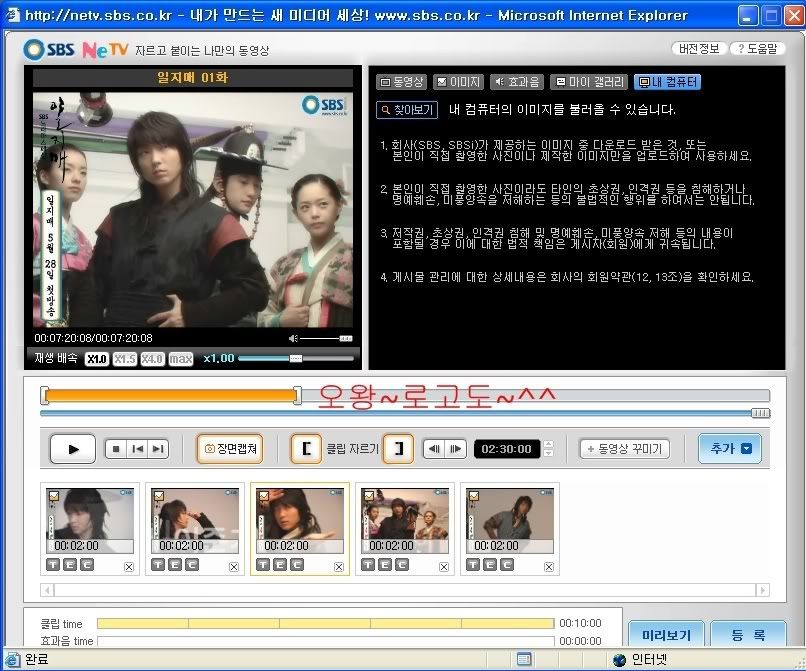Screen dimensions: 806x671
Task: Click the 등록 register button
Action: (x=748, y=634)
